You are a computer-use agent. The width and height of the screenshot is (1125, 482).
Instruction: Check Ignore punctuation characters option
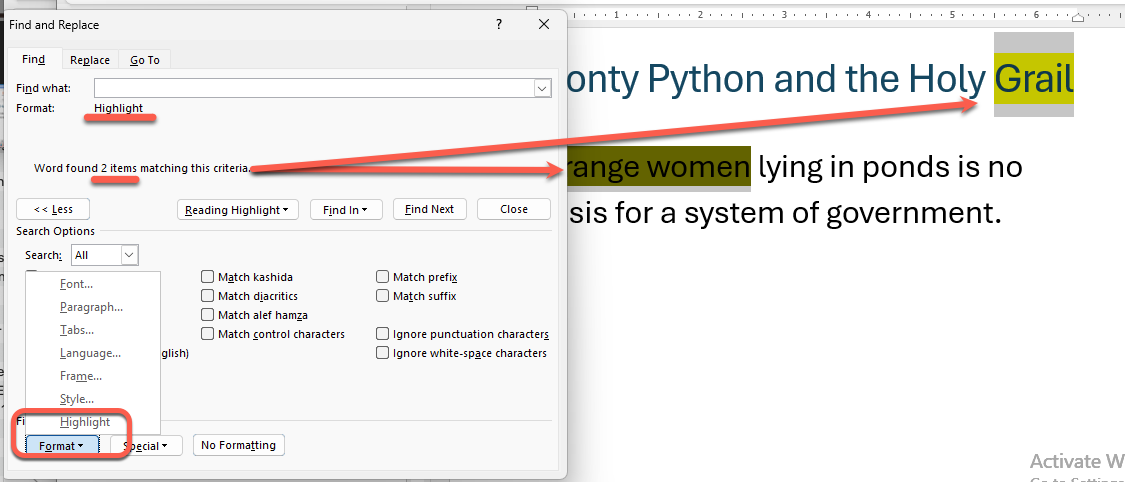(x=383, y=334)
